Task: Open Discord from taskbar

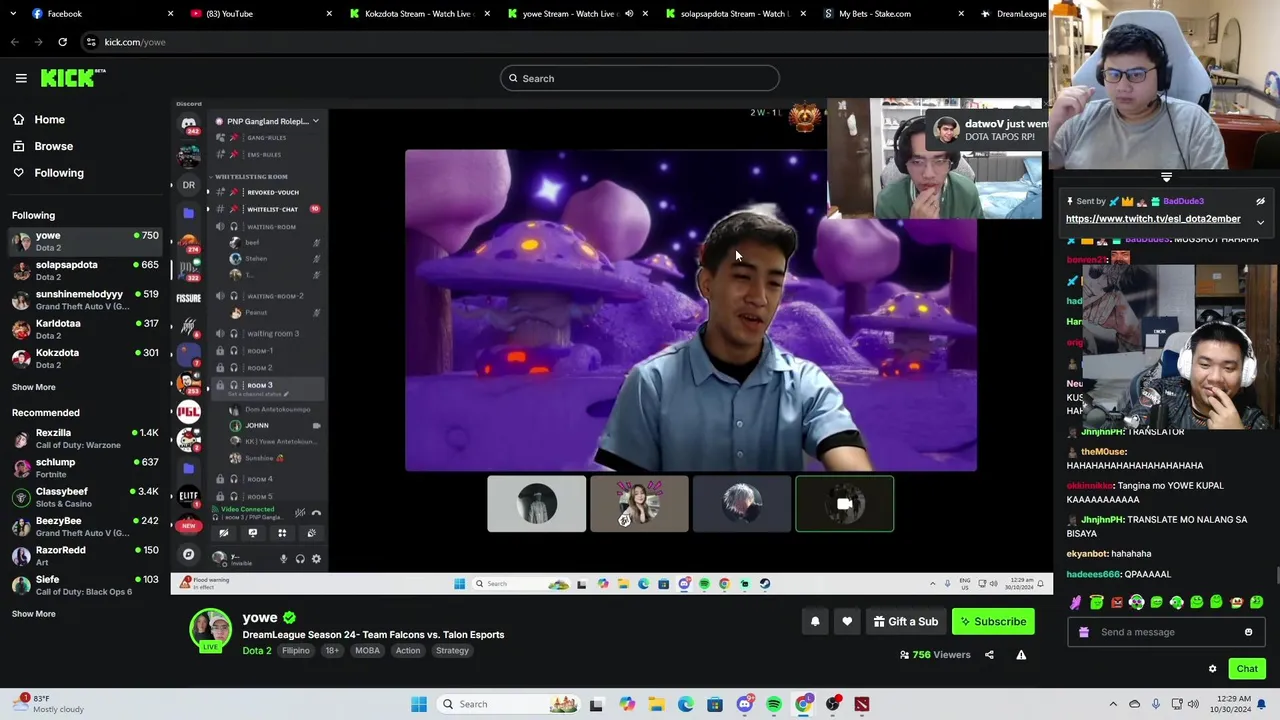Action: click(x=744, y=704)
